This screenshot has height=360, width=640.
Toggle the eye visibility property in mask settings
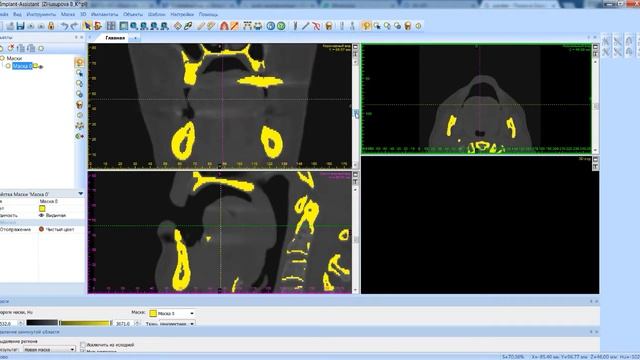coord(41,215)
